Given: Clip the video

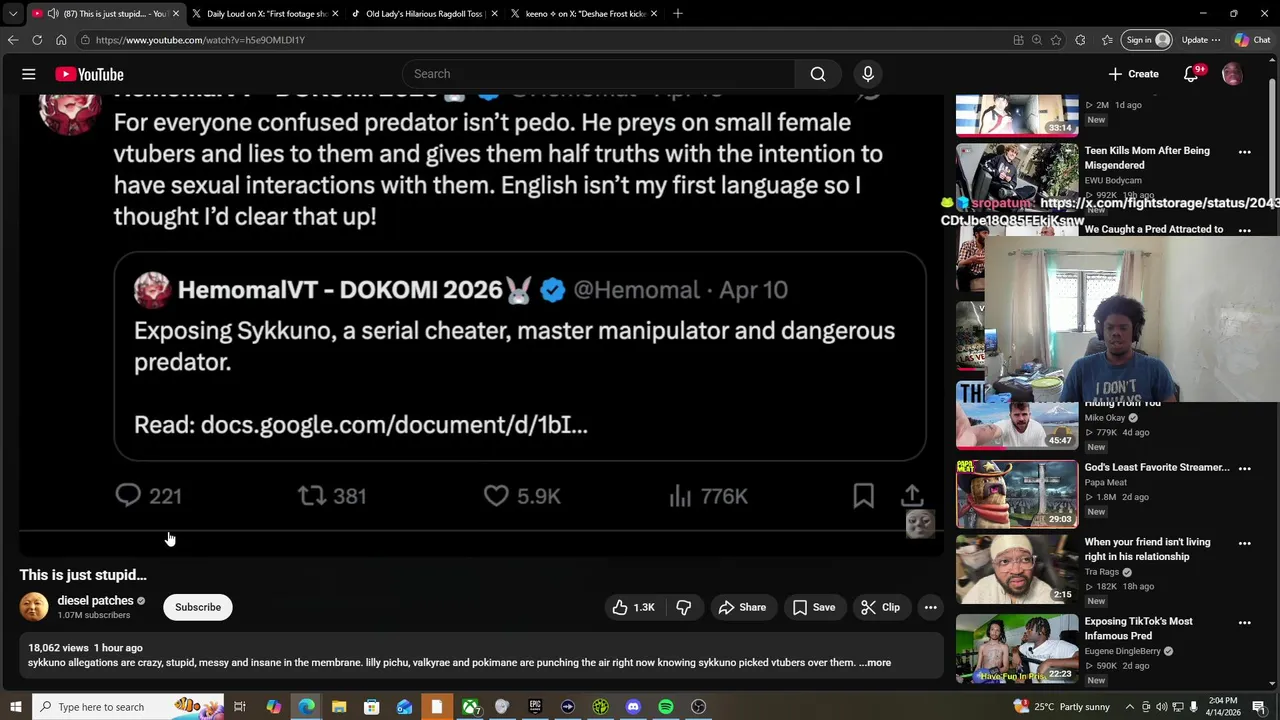Looking at the screenshot, I should pyautogui.click(x=880, y=607).
